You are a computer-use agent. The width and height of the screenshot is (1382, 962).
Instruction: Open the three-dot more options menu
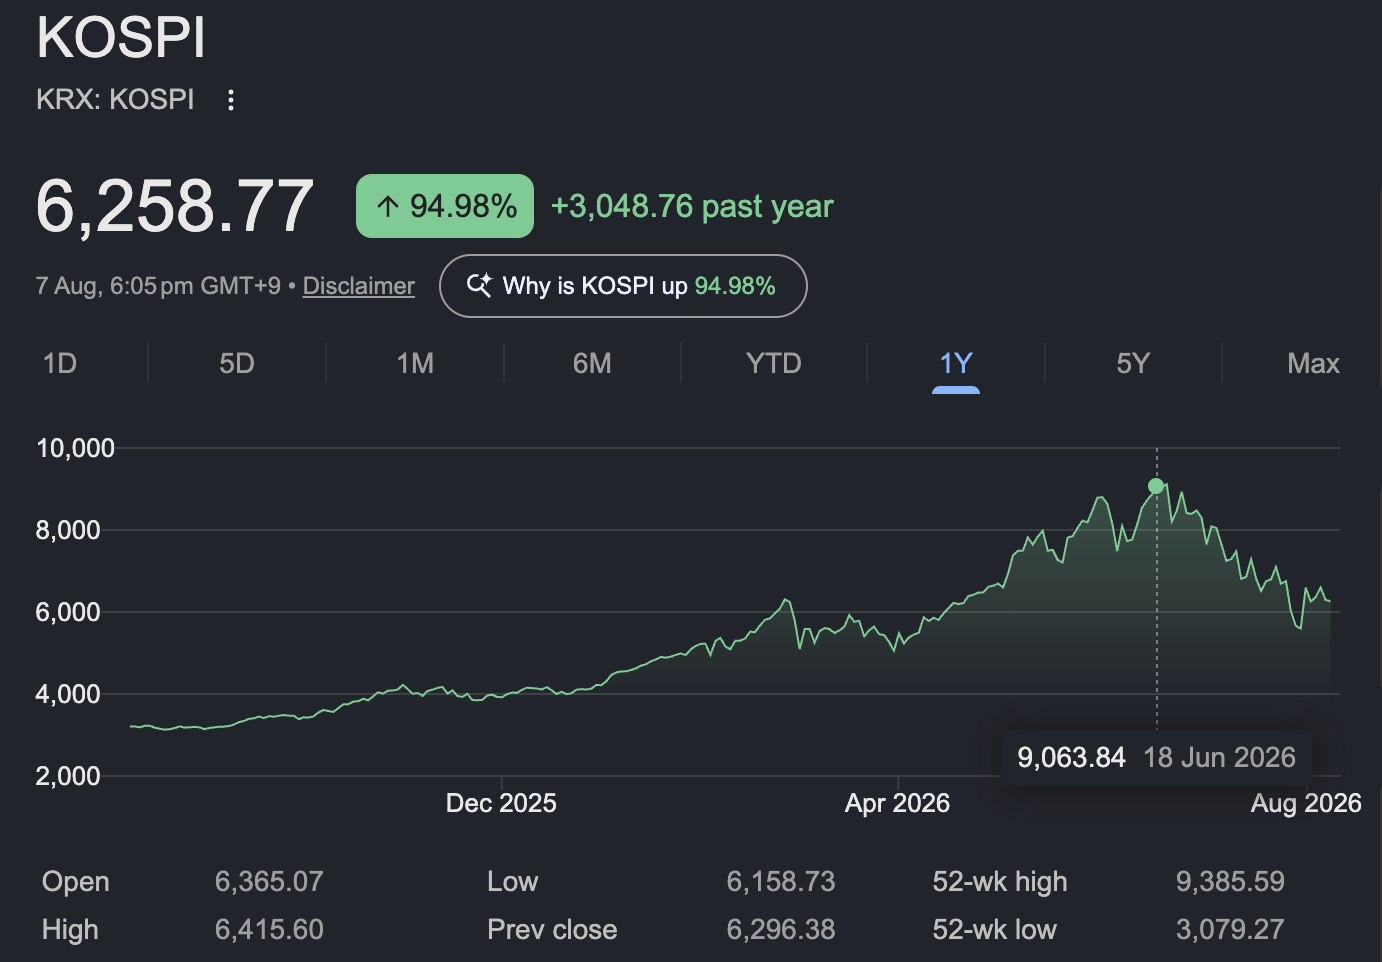click(231, 100)
